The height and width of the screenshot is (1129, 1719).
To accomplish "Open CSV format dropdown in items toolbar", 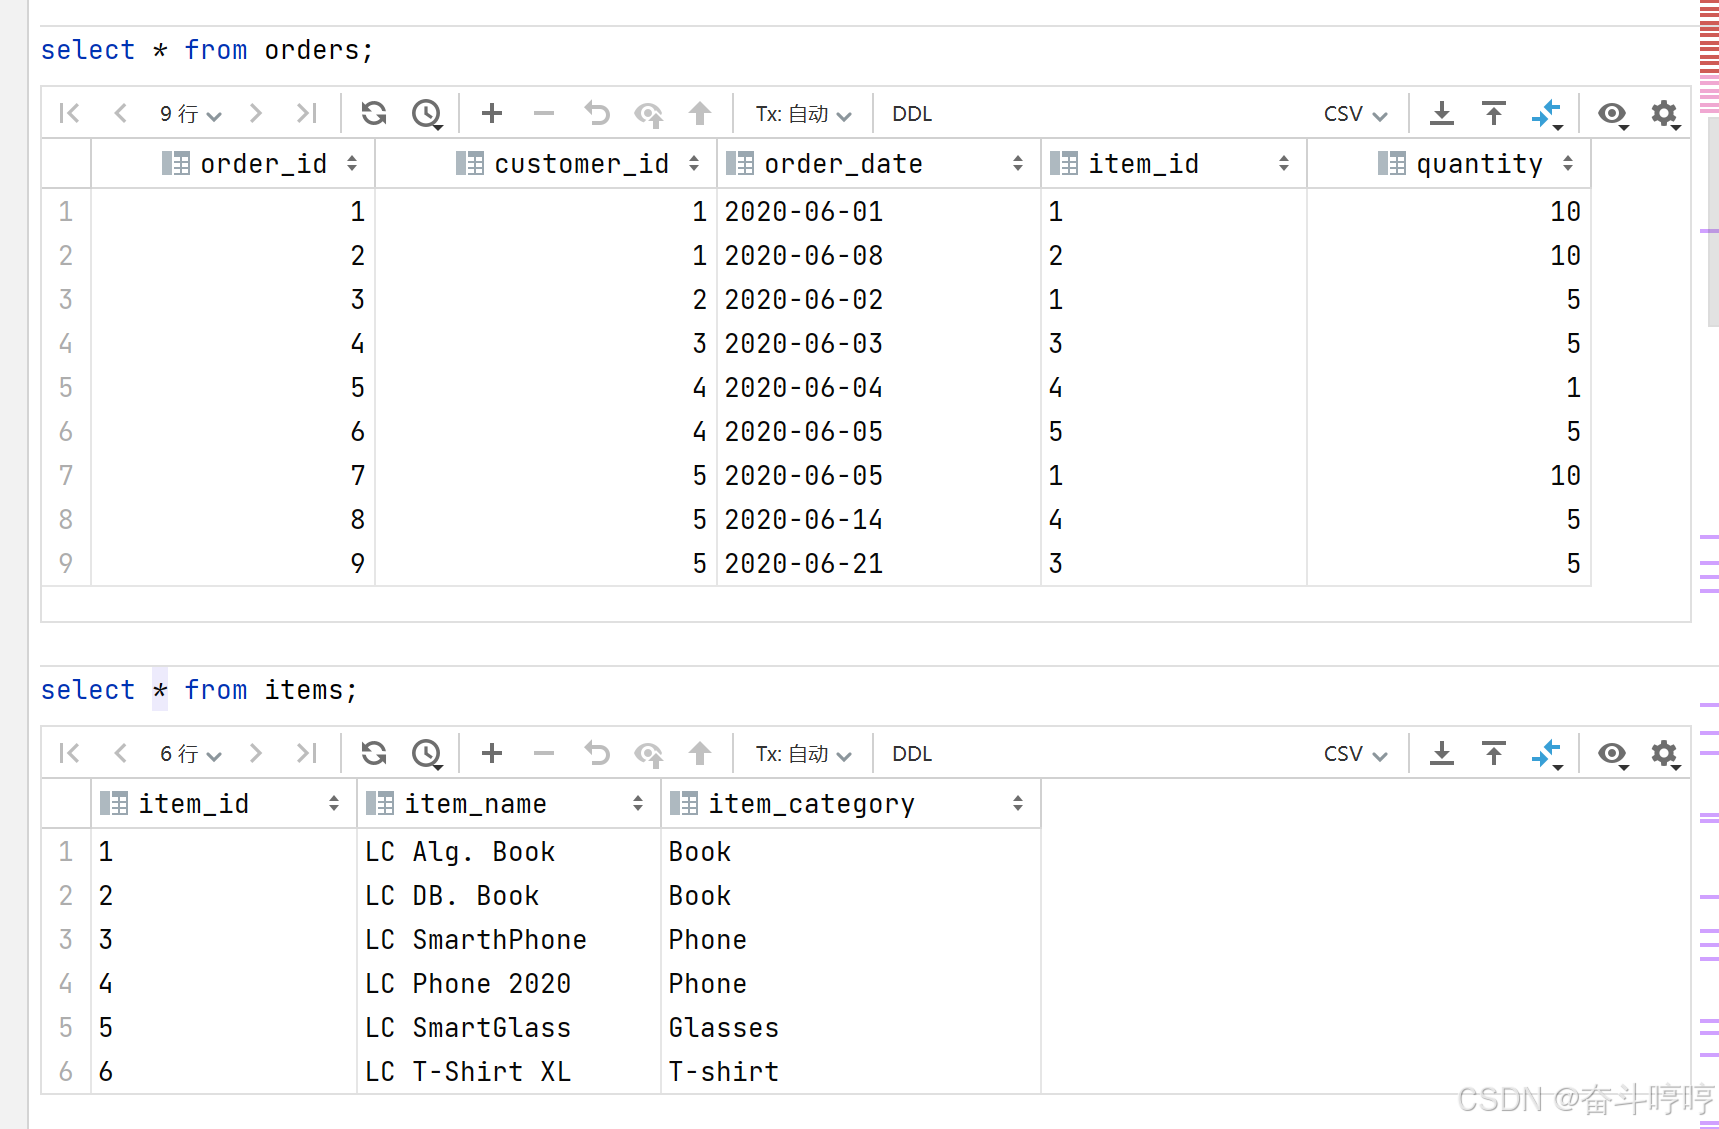I will (x=1356, y=754).
